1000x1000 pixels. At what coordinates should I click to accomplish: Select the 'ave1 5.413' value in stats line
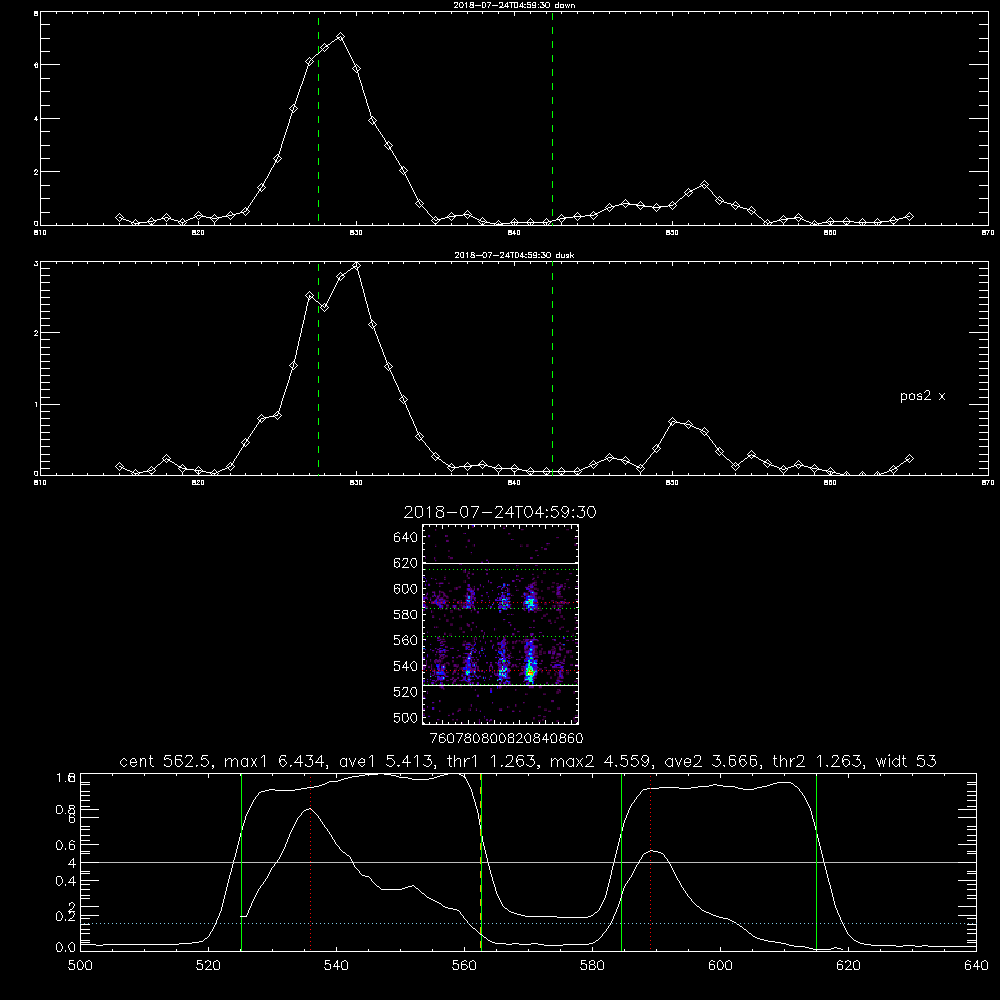[x=385, y=761]
